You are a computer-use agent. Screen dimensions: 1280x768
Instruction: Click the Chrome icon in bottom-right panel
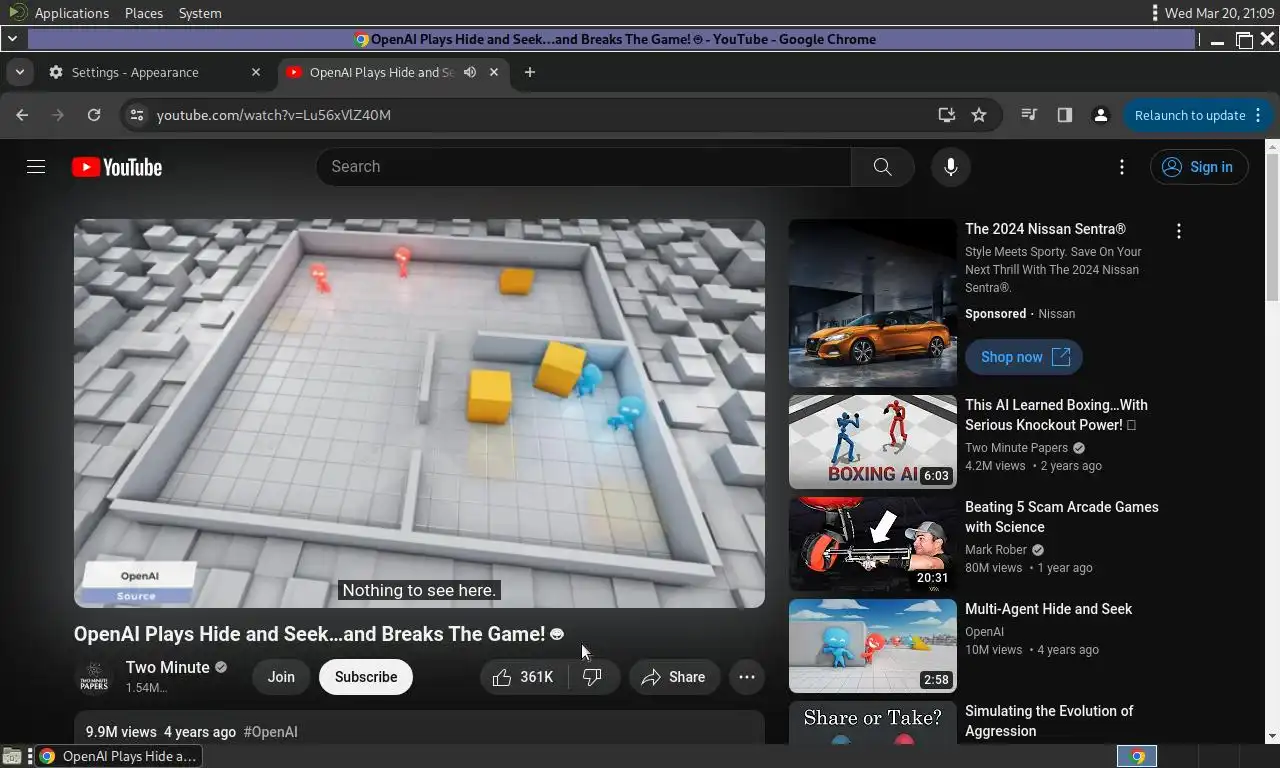click(x=1137, y=756)
